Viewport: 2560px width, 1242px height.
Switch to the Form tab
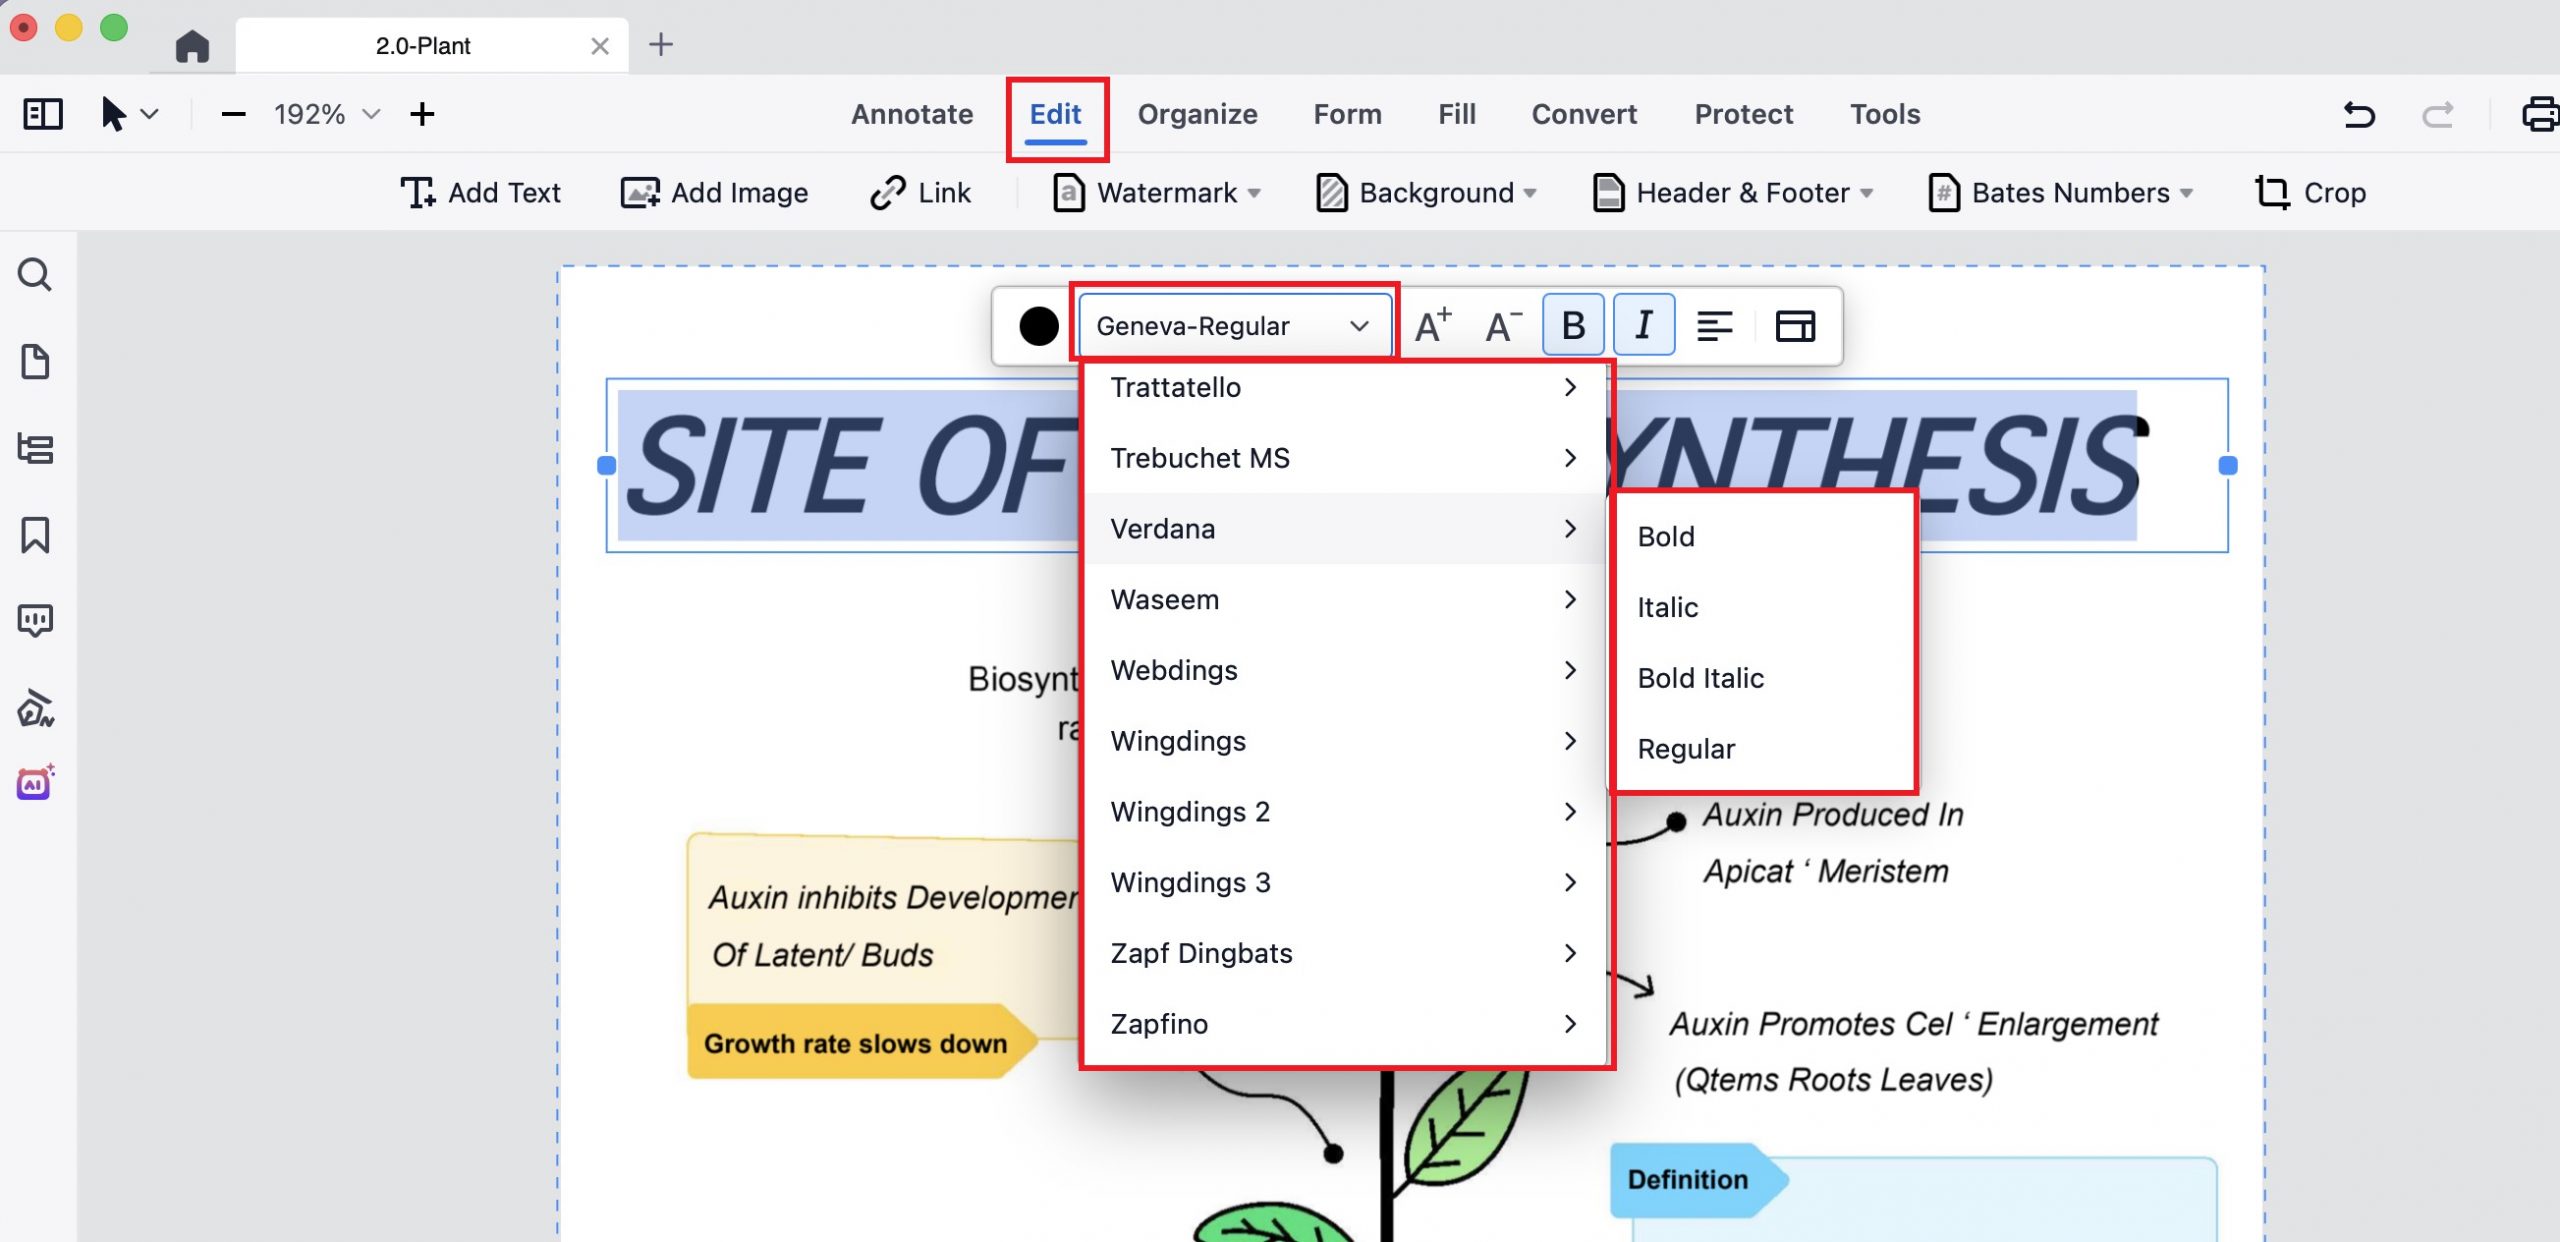(1347, 114)
